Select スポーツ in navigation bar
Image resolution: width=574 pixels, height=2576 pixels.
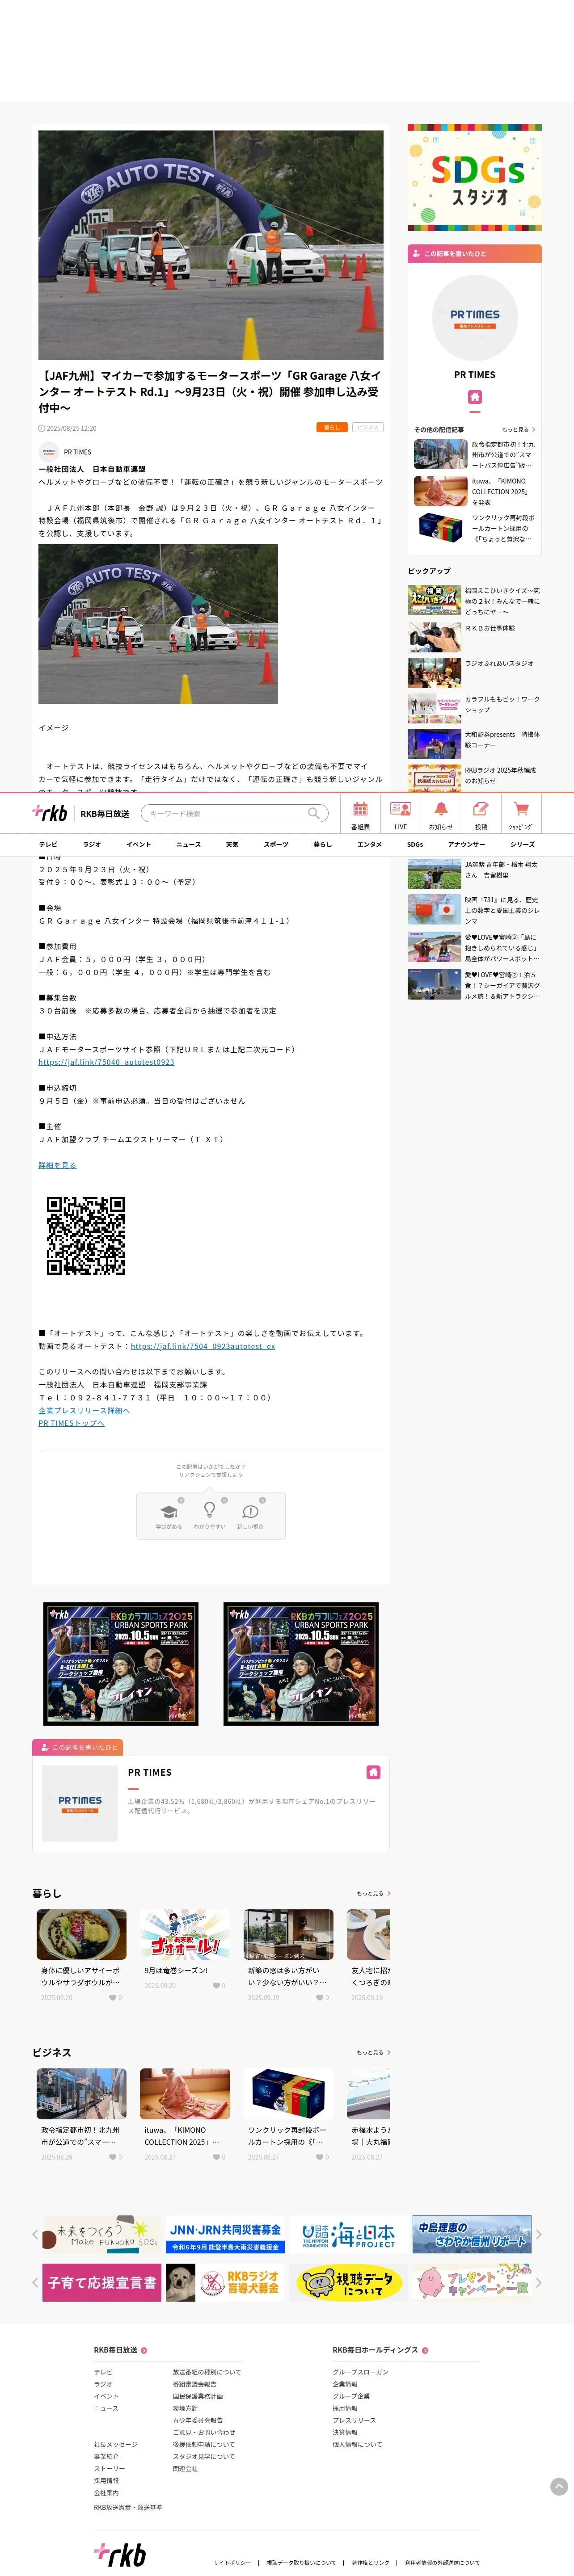click(276, 844)
